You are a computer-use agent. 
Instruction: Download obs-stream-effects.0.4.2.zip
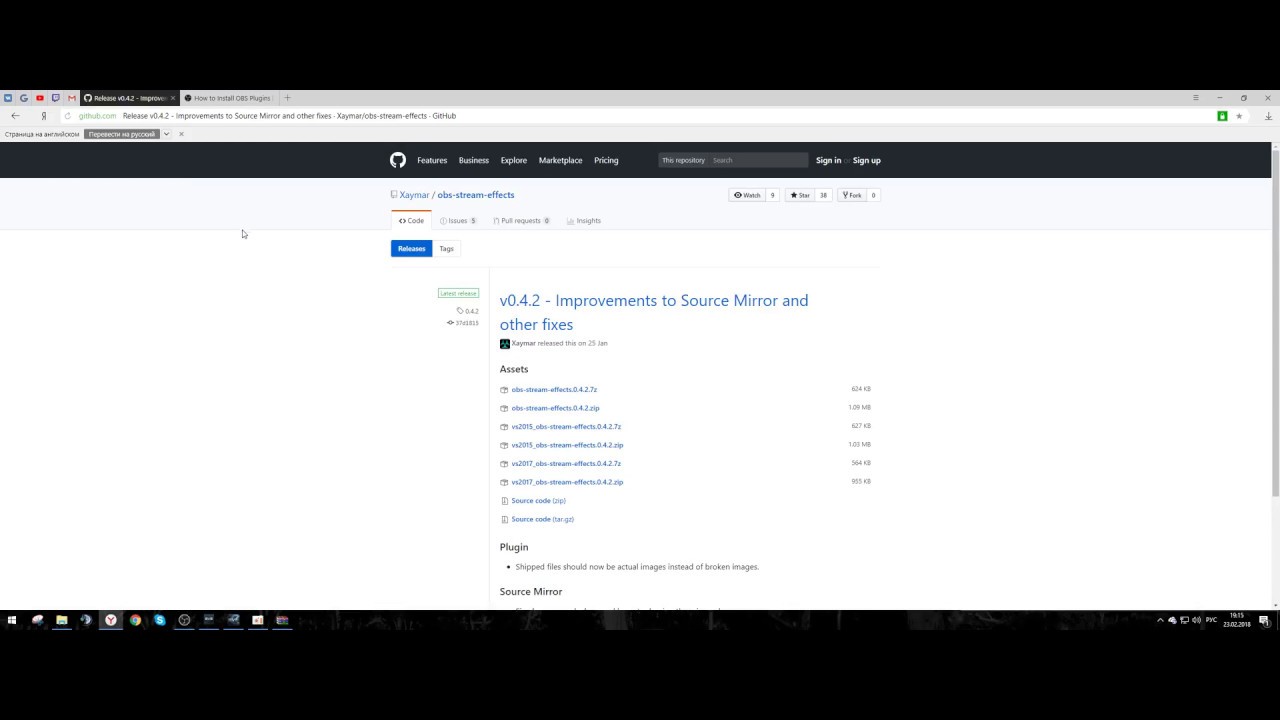[x=555, y=408]
